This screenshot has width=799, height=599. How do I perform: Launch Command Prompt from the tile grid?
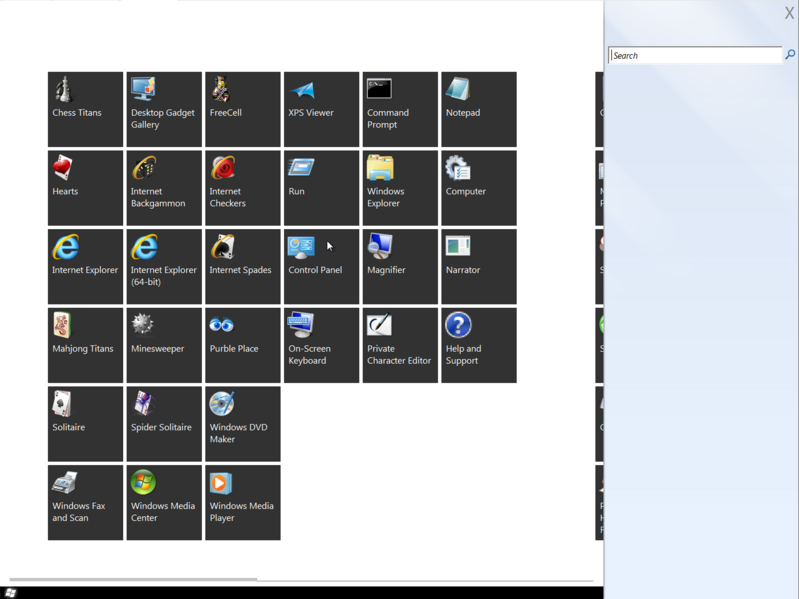(400, 110)
